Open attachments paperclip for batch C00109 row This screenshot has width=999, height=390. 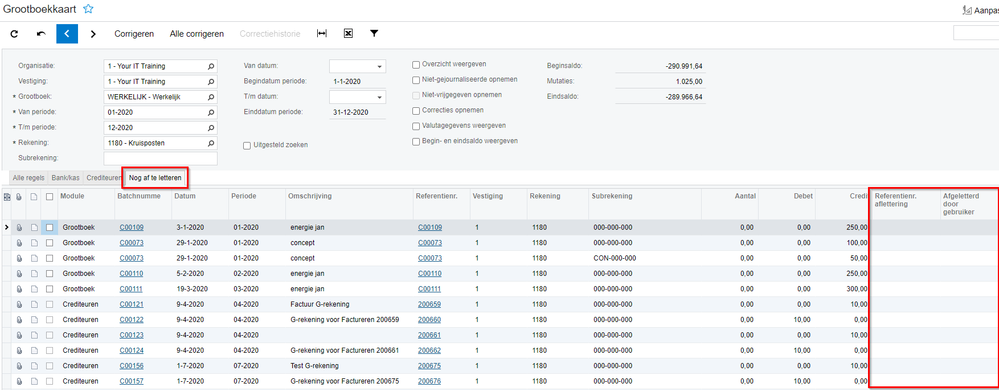pos(19,228)
